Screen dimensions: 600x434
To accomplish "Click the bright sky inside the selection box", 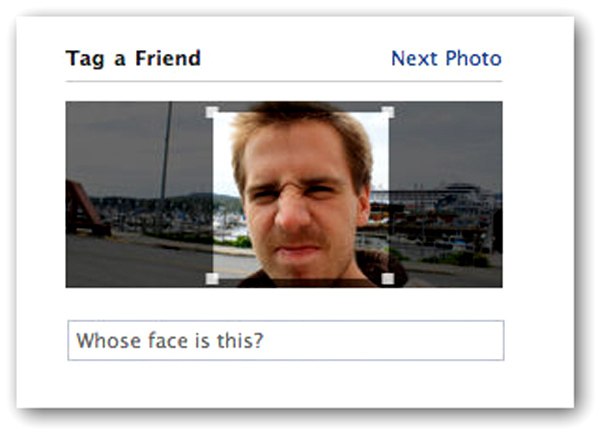I will [x=378, y=150].
